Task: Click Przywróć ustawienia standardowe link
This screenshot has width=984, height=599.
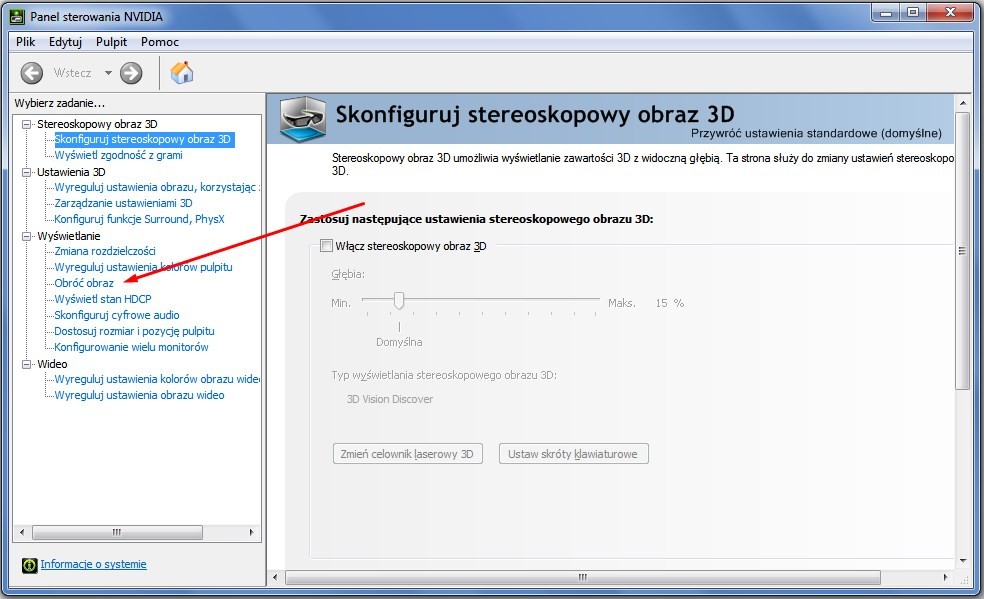Action: pyautogui.click(x=816, y=134)
